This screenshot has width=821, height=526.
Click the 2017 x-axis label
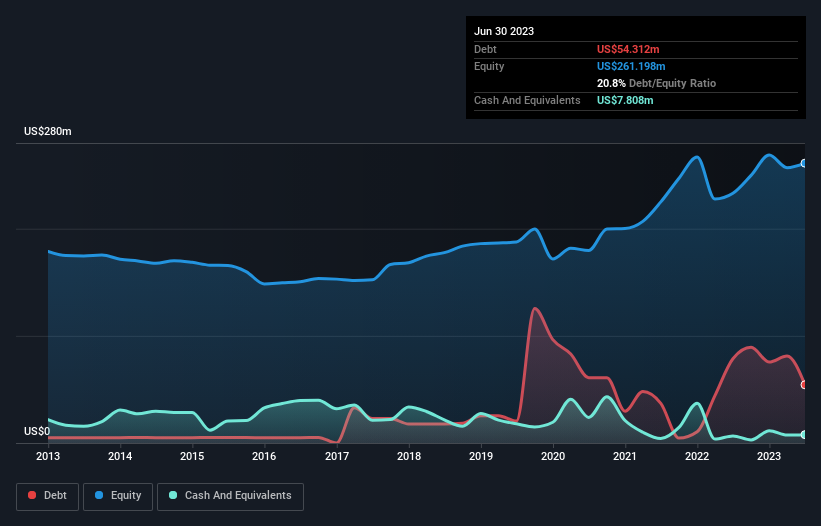(x=337, y=456)
